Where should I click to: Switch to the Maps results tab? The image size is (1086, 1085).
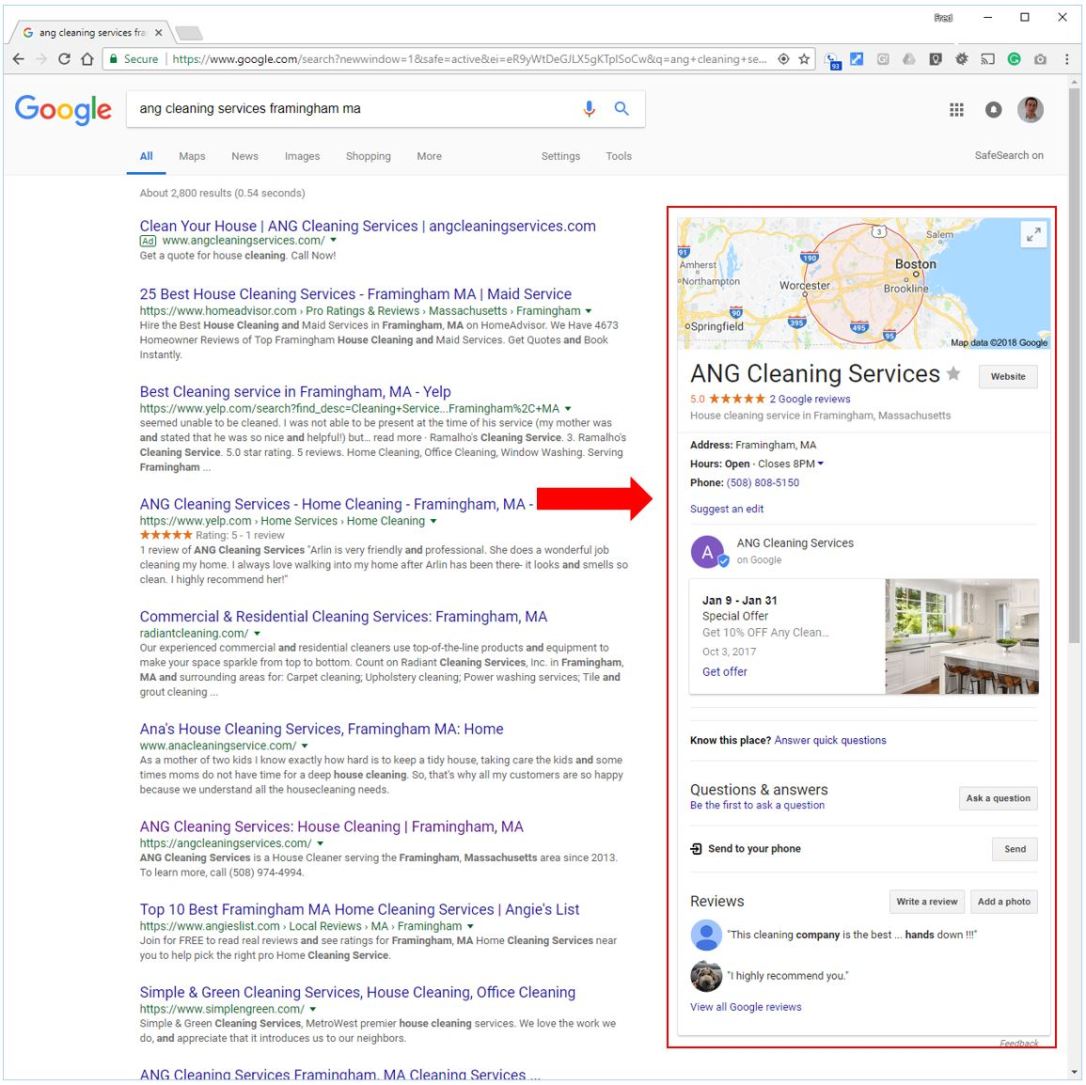pos(192,156)
